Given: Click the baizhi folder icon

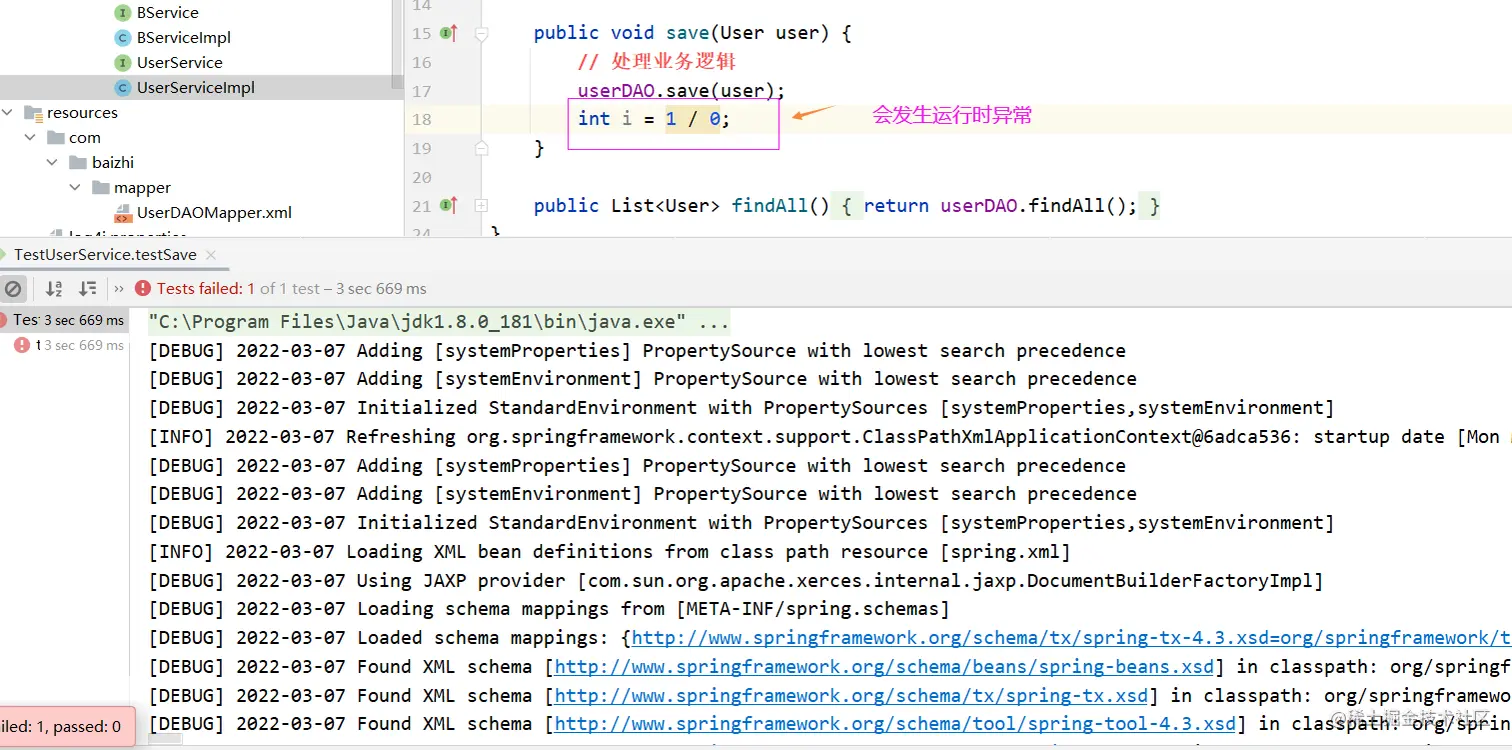Looking at the screenshot, I should point(79,163).
